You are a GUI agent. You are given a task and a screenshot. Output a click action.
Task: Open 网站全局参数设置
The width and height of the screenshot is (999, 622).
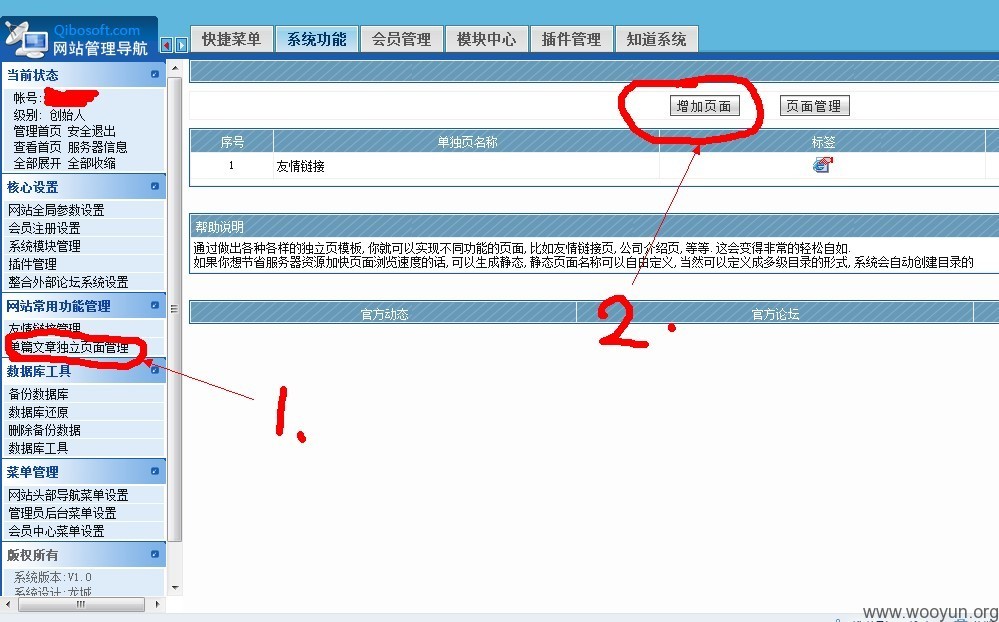(x=56, y=210)
